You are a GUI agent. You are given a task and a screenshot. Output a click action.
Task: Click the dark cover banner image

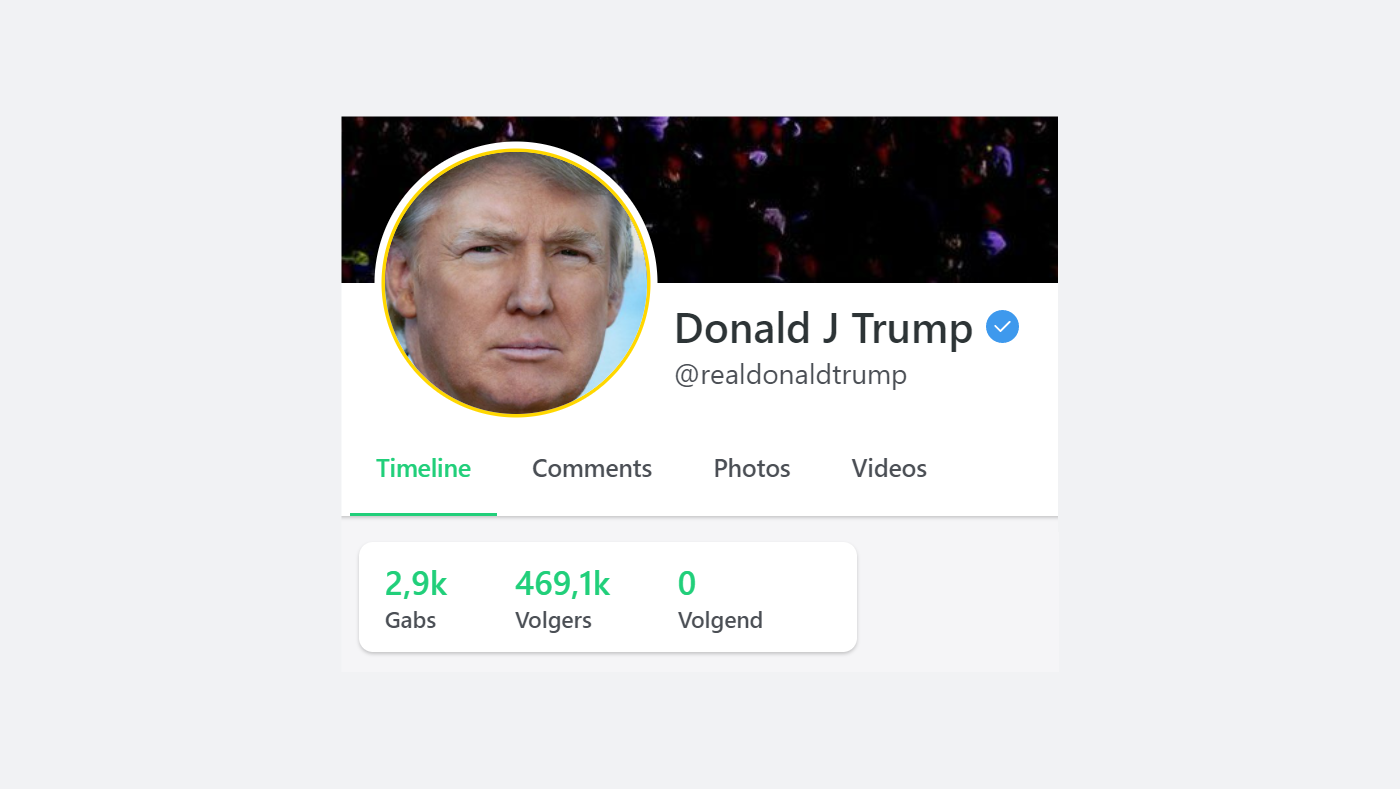pos(850,200)
